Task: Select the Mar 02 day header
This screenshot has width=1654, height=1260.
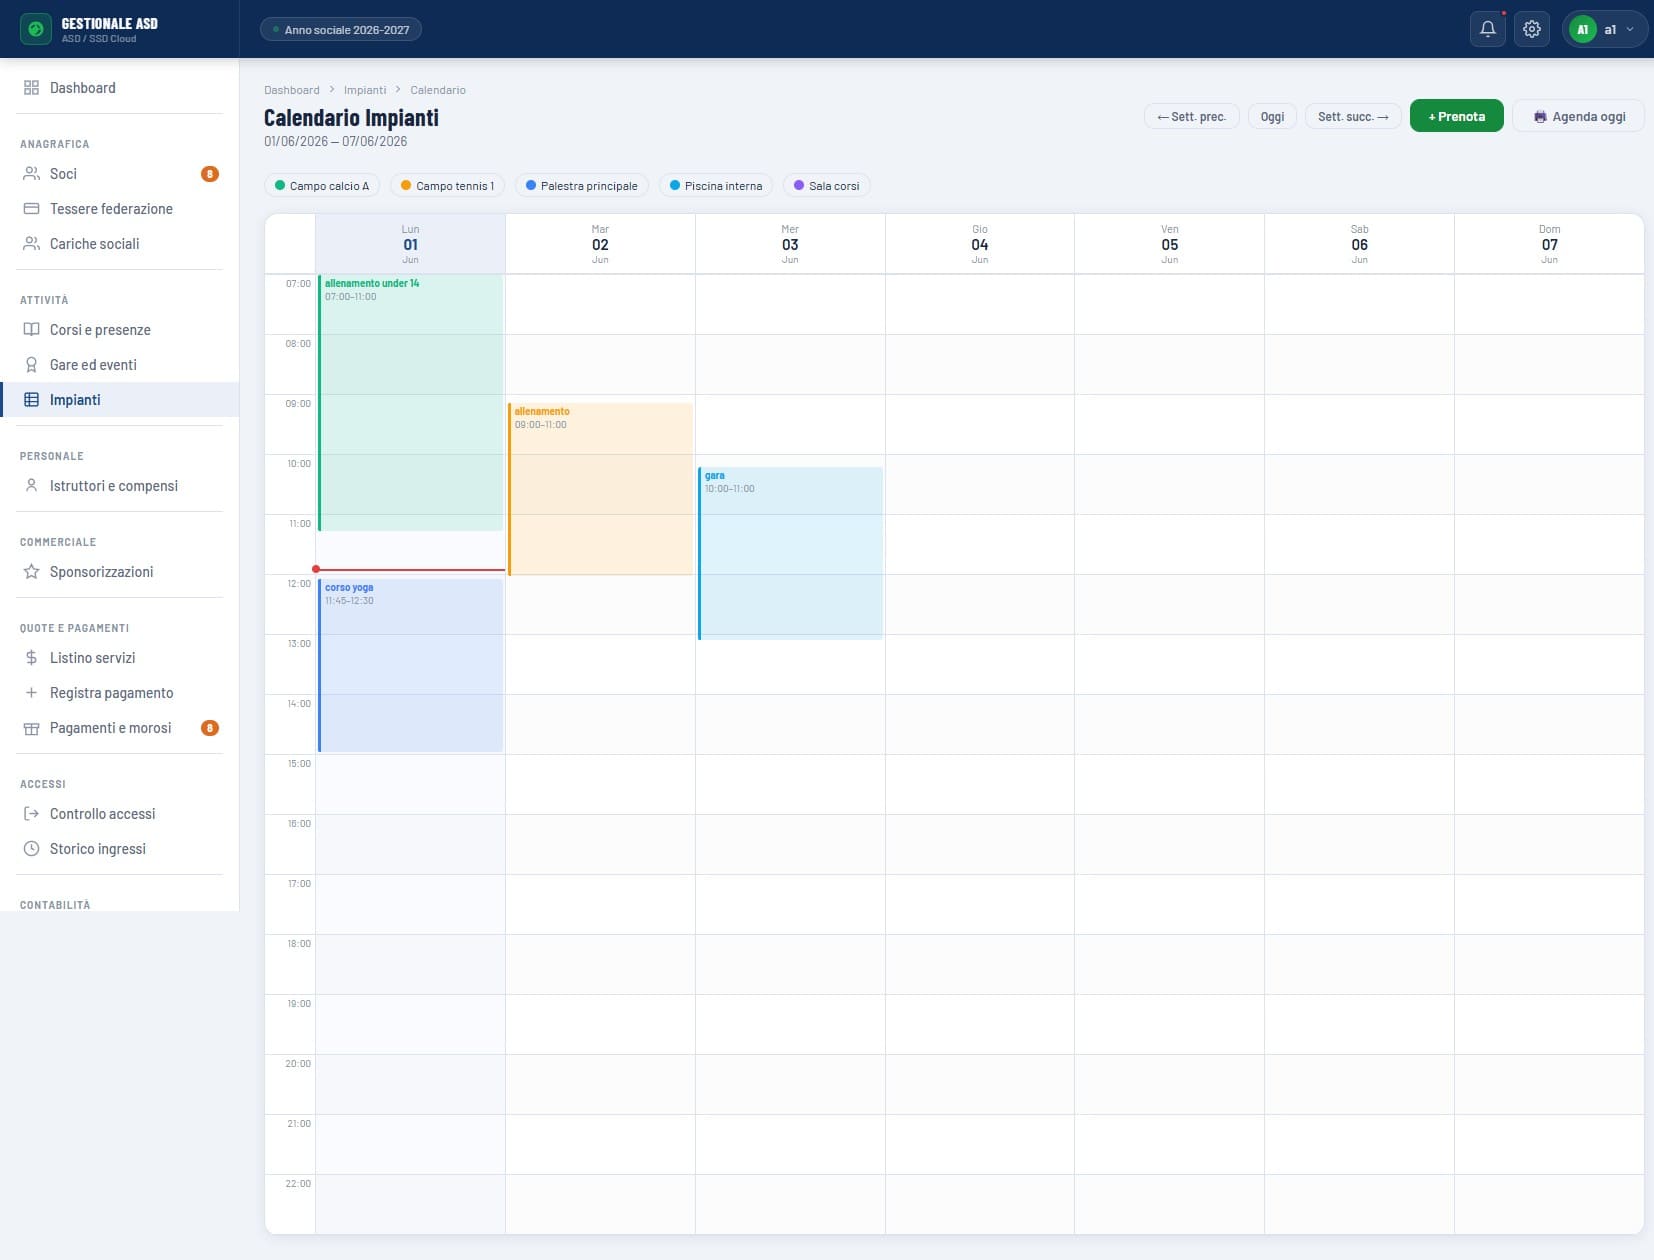Action: 600,244
